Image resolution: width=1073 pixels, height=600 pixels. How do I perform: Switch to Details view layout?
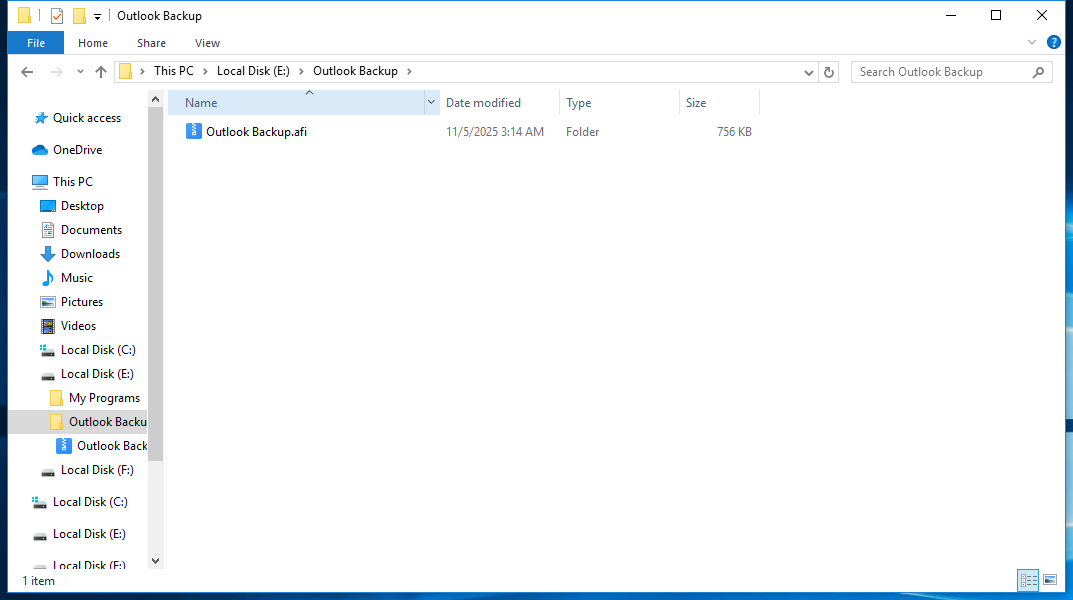click(1027, 580)
